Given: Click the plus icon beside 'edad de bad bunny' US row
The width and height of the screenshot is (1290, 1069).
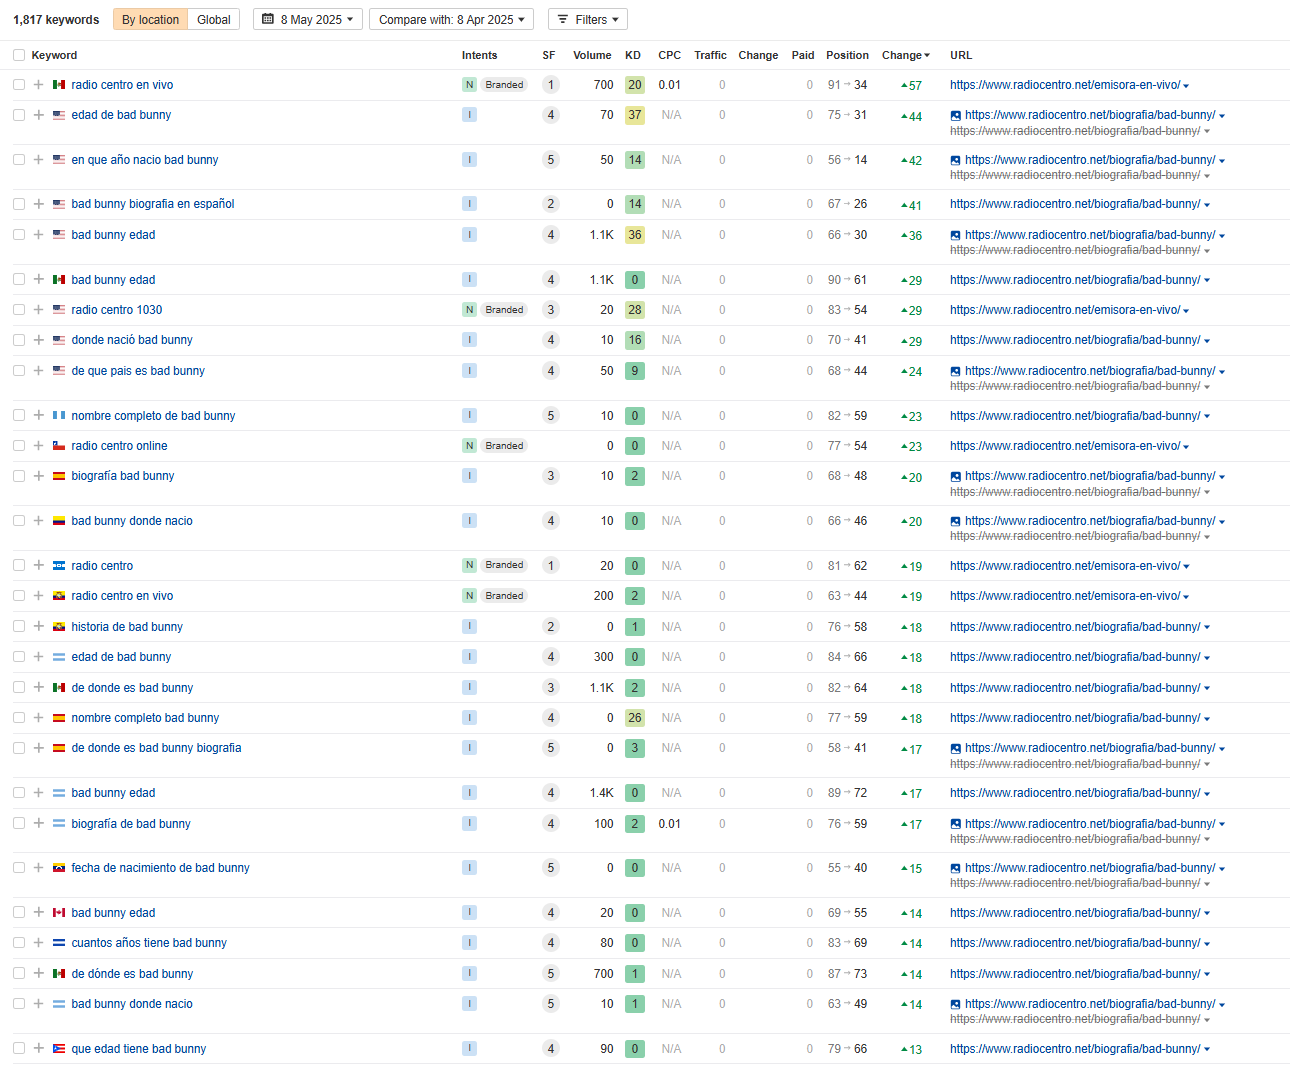Looking at the screenshot, I should (x=38, y=115).
